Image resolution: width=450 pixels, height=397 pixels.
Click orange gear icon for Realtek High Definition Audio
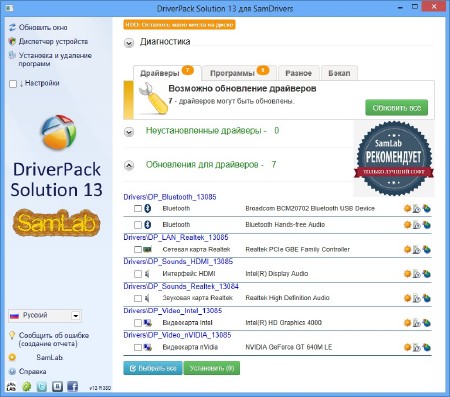point(407,298)
